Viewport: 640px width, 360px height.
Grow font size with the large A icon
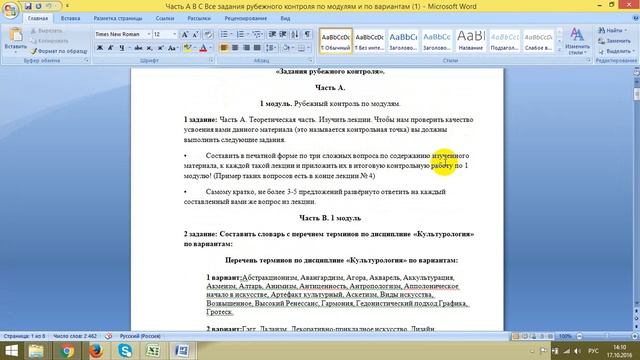(184, 34)
